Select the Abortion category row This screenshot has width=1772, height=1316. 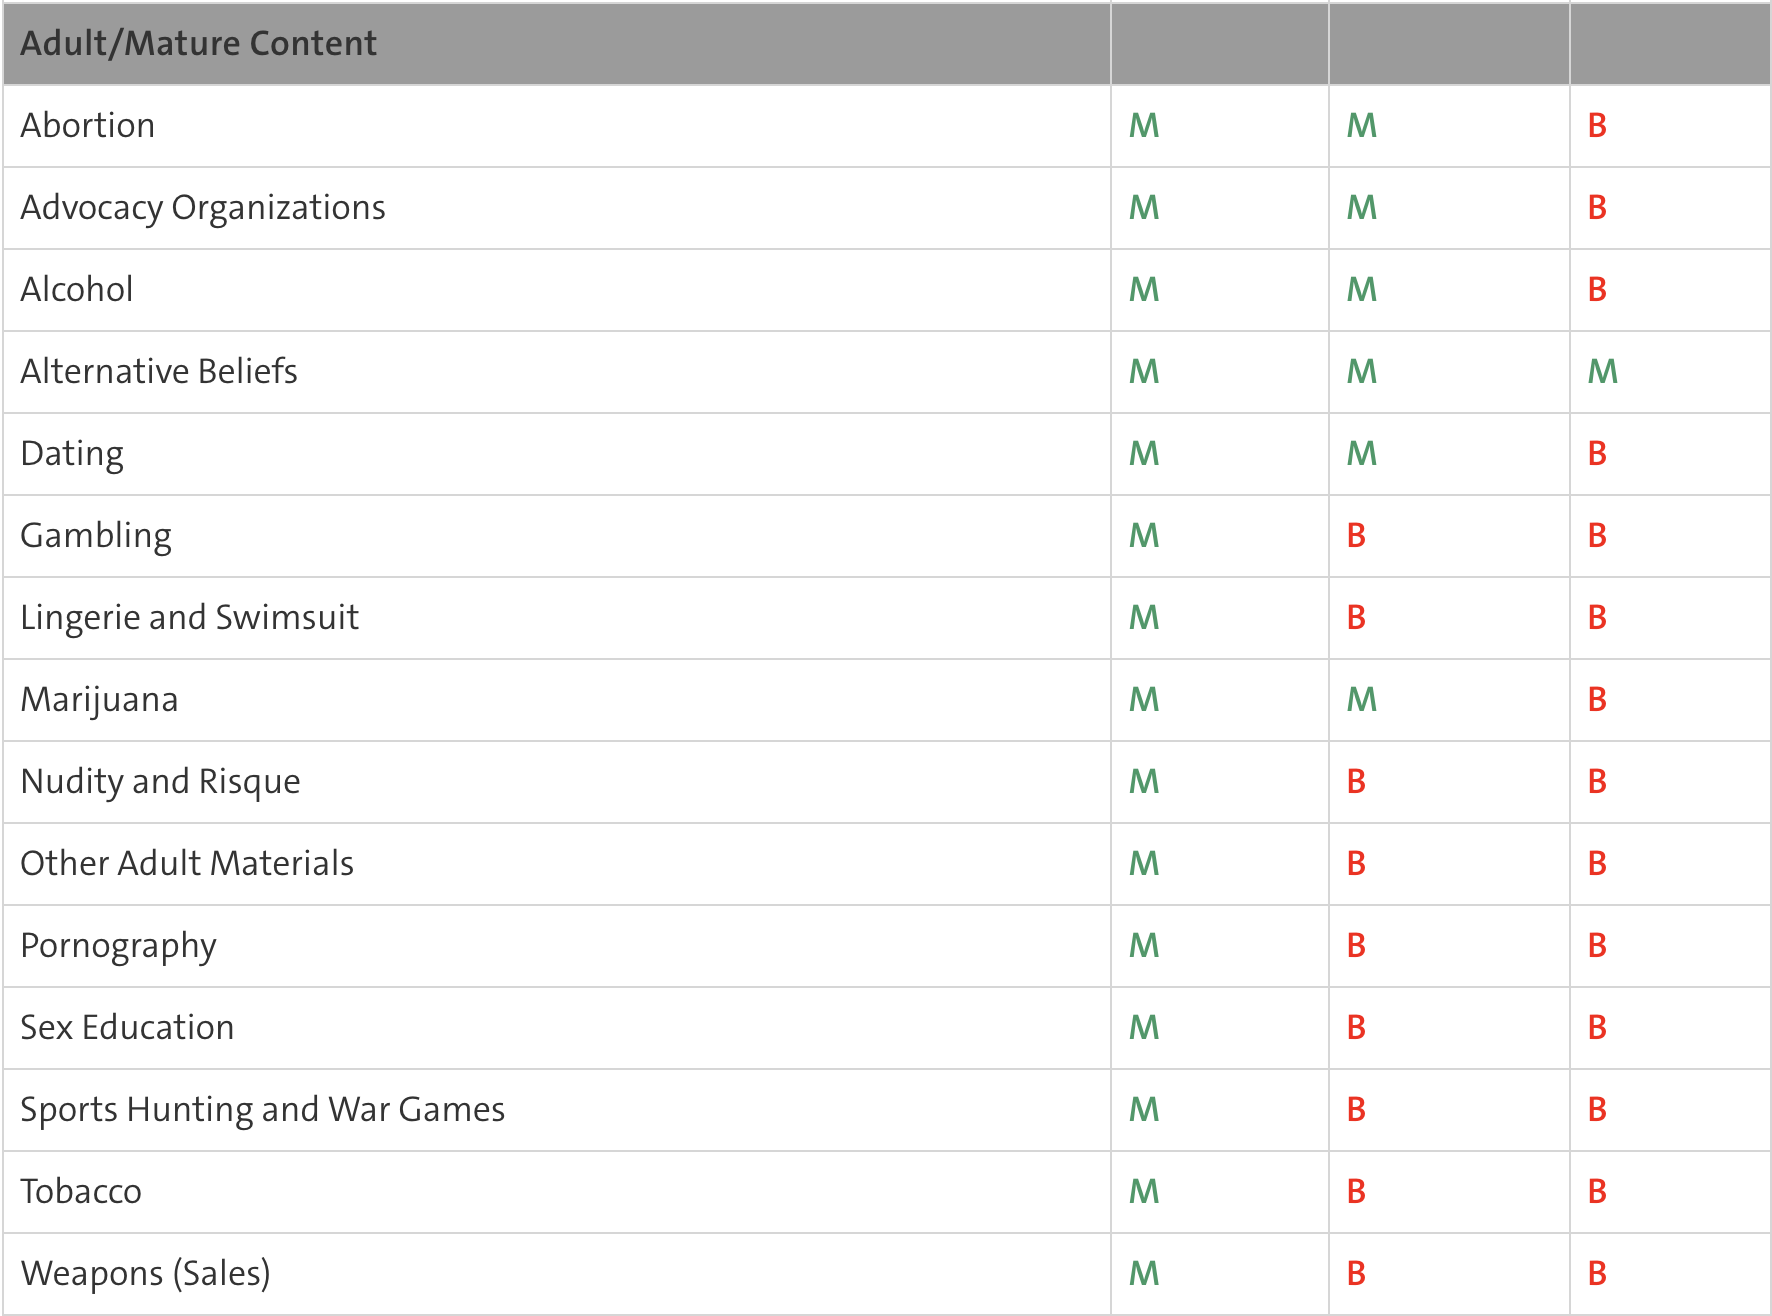[x=88, y=126]
